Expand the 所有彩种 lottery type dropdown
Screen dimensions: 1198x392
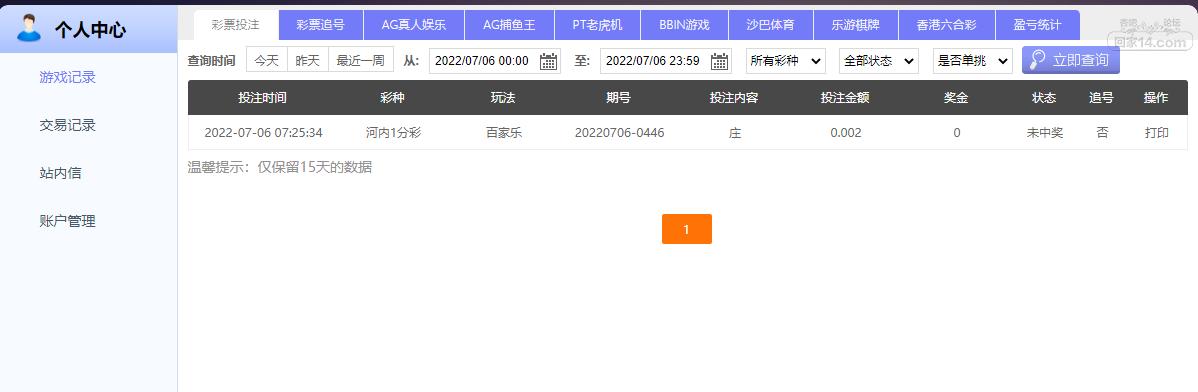point(785,60)
